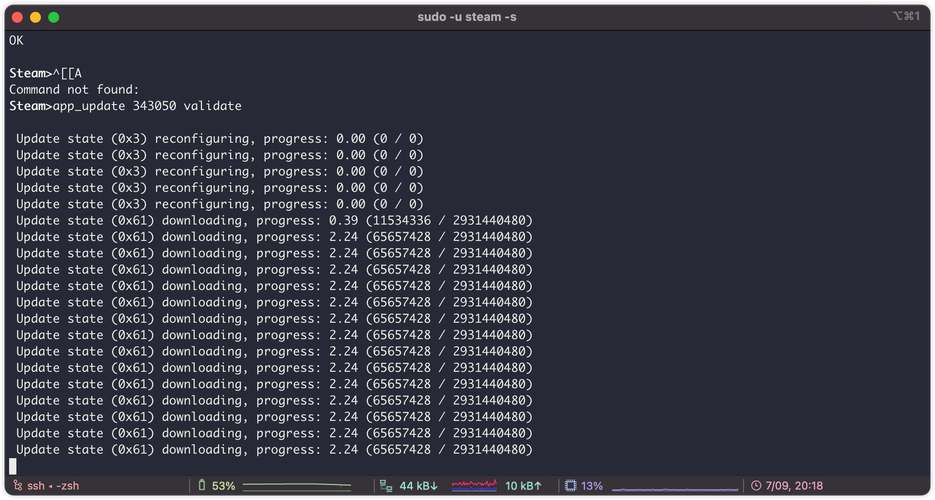Click the red close window button
This screenshot has width=935, height=500.
coord(17,17)
